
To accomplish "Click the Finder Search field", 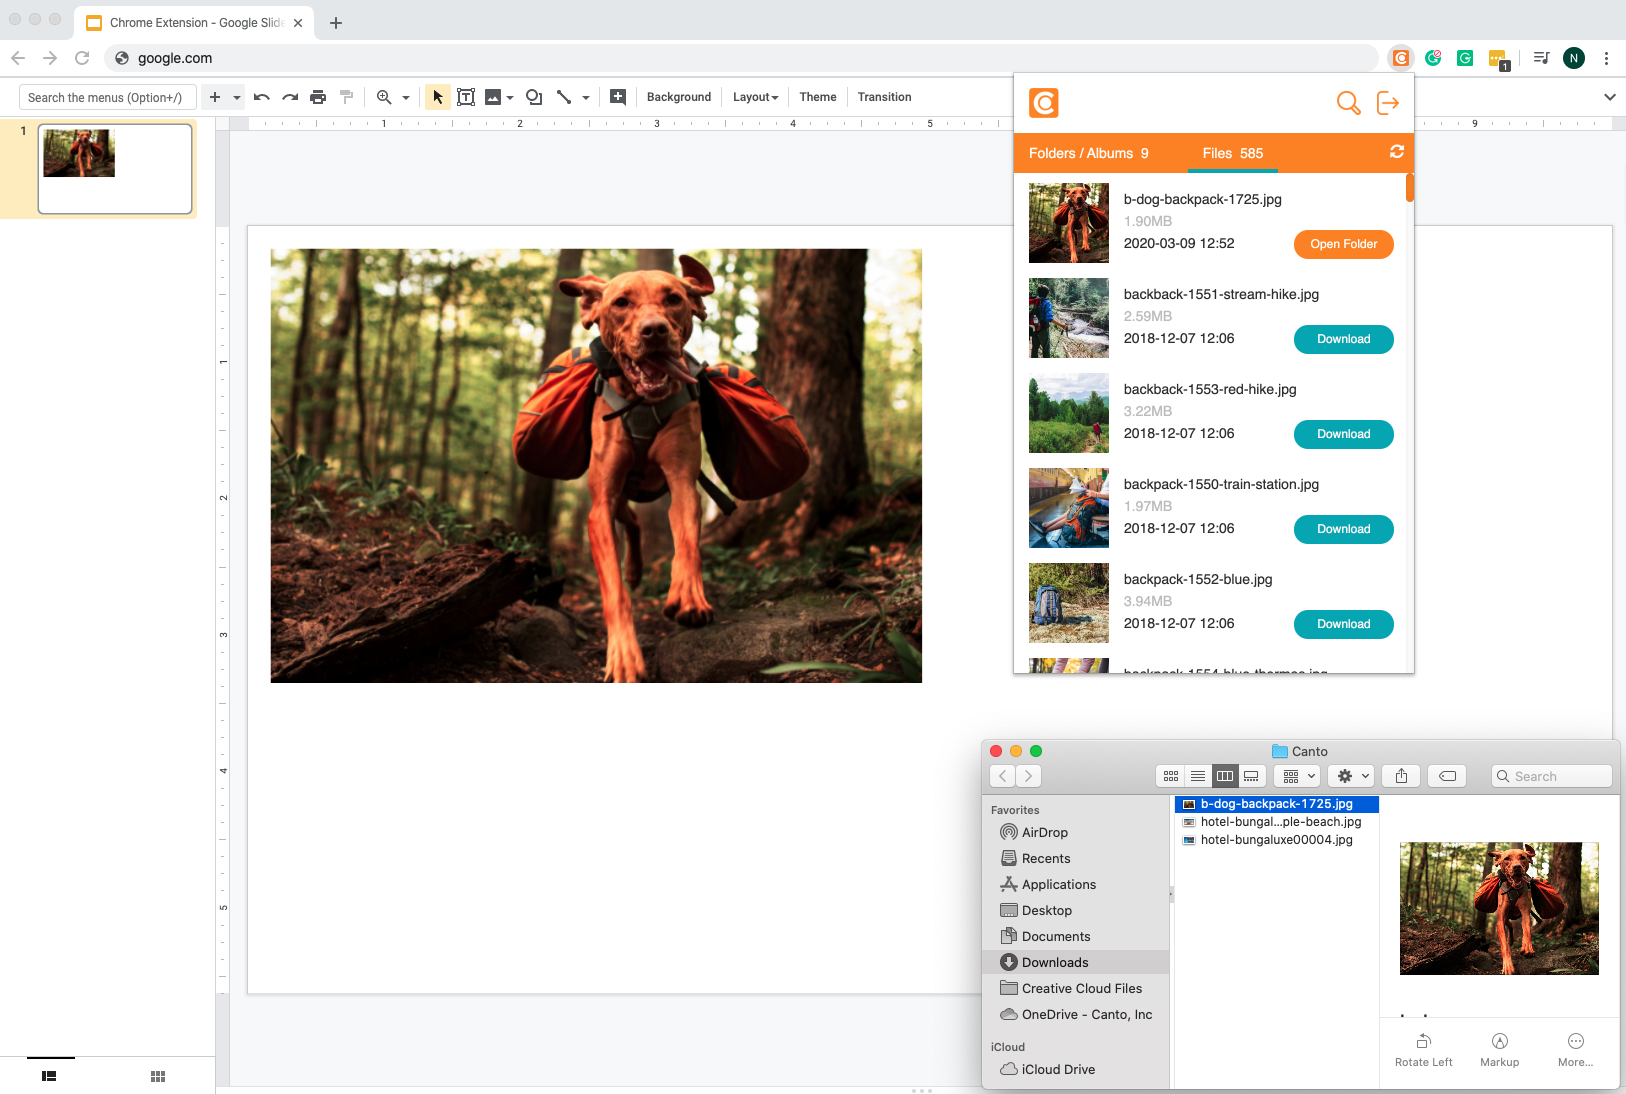I will tap(1552, 776).
